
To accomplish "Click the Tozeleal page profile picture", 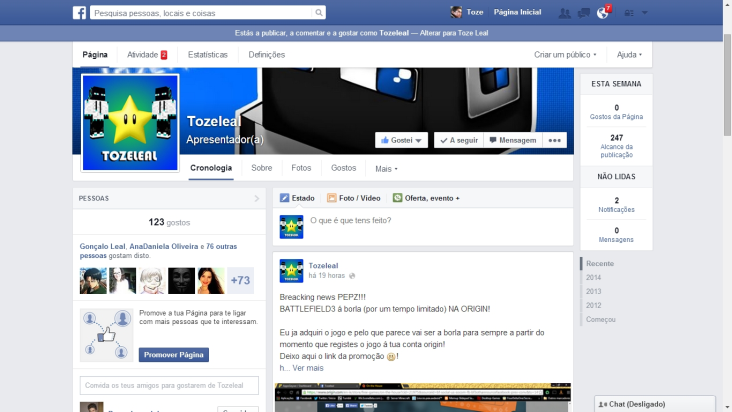I will [x=130, y=123].
